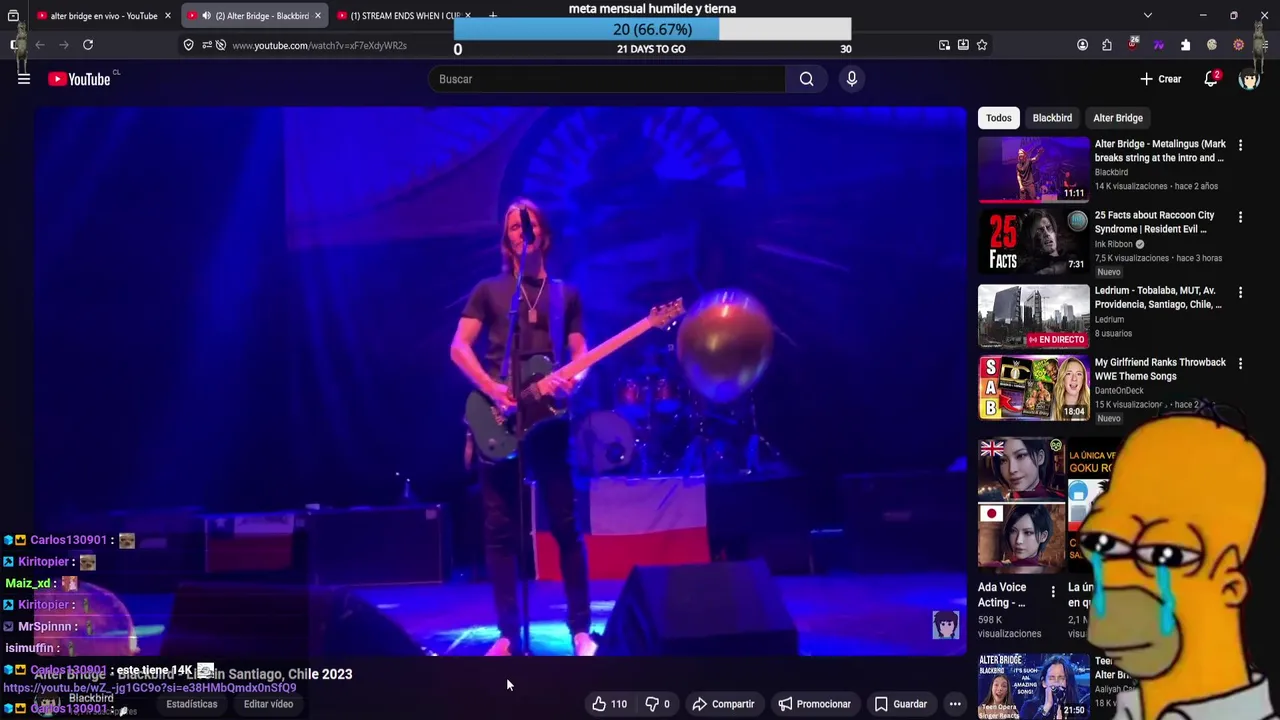Focus the Buscar search field
This screenshot has height=720, width=1280.
click(607, 79)
